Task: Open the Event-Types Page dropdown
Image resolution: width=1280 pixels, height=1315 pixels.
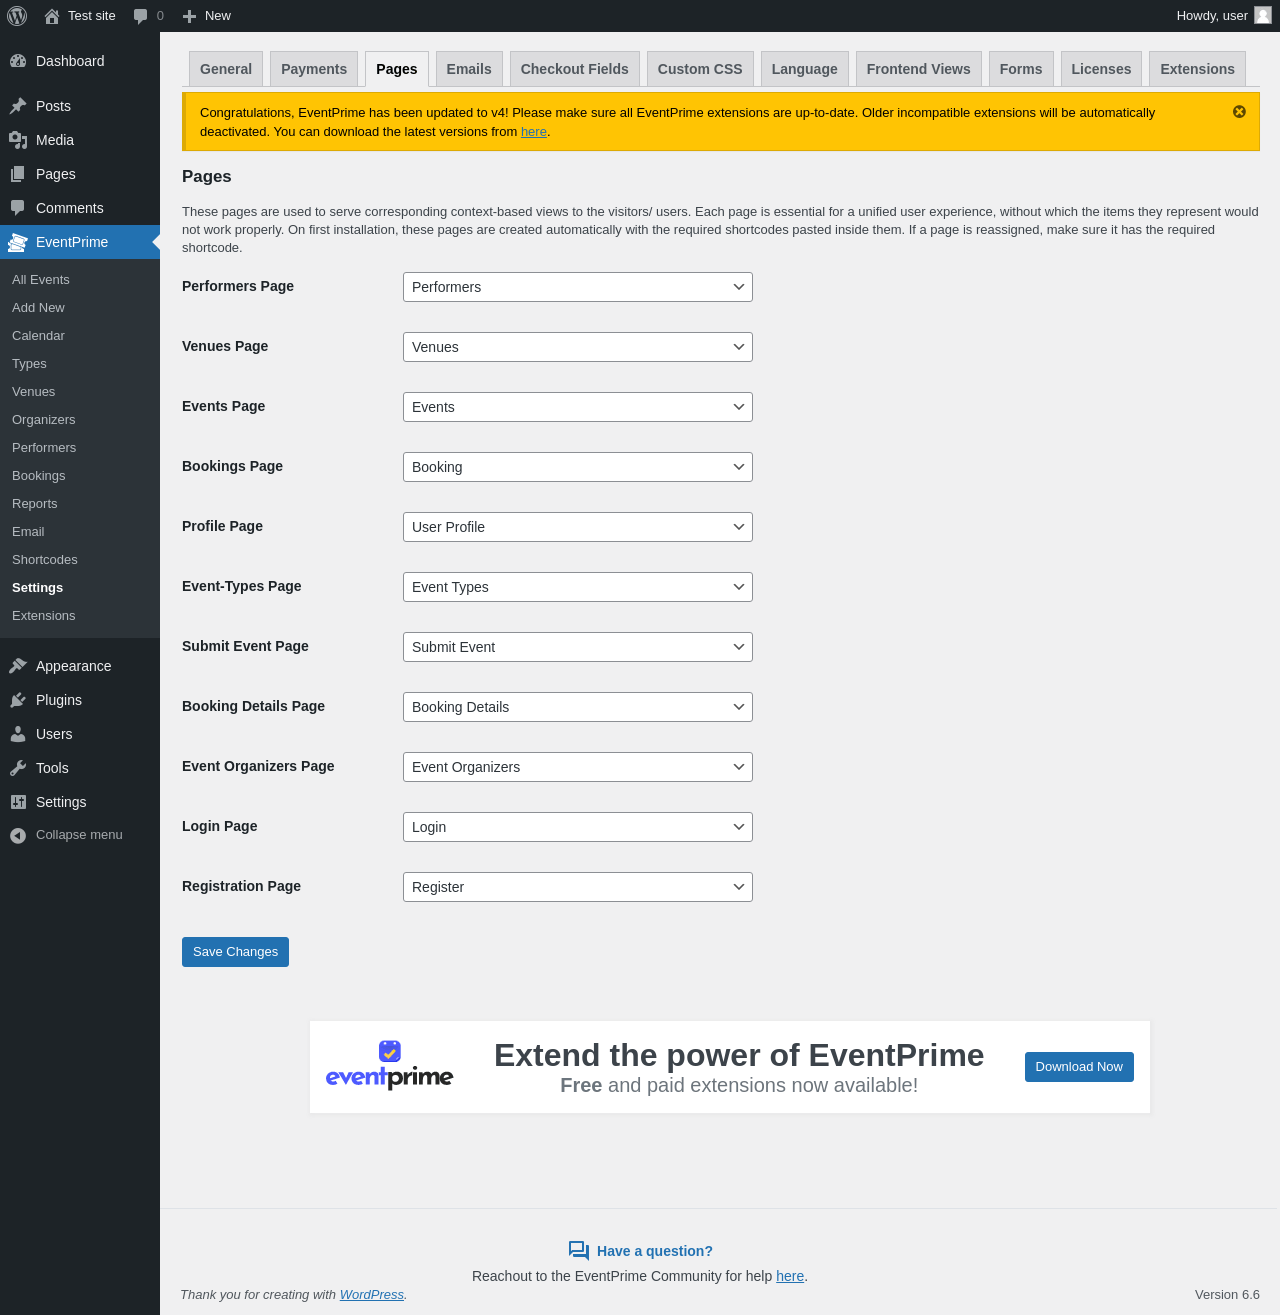Action: point(578,587)
